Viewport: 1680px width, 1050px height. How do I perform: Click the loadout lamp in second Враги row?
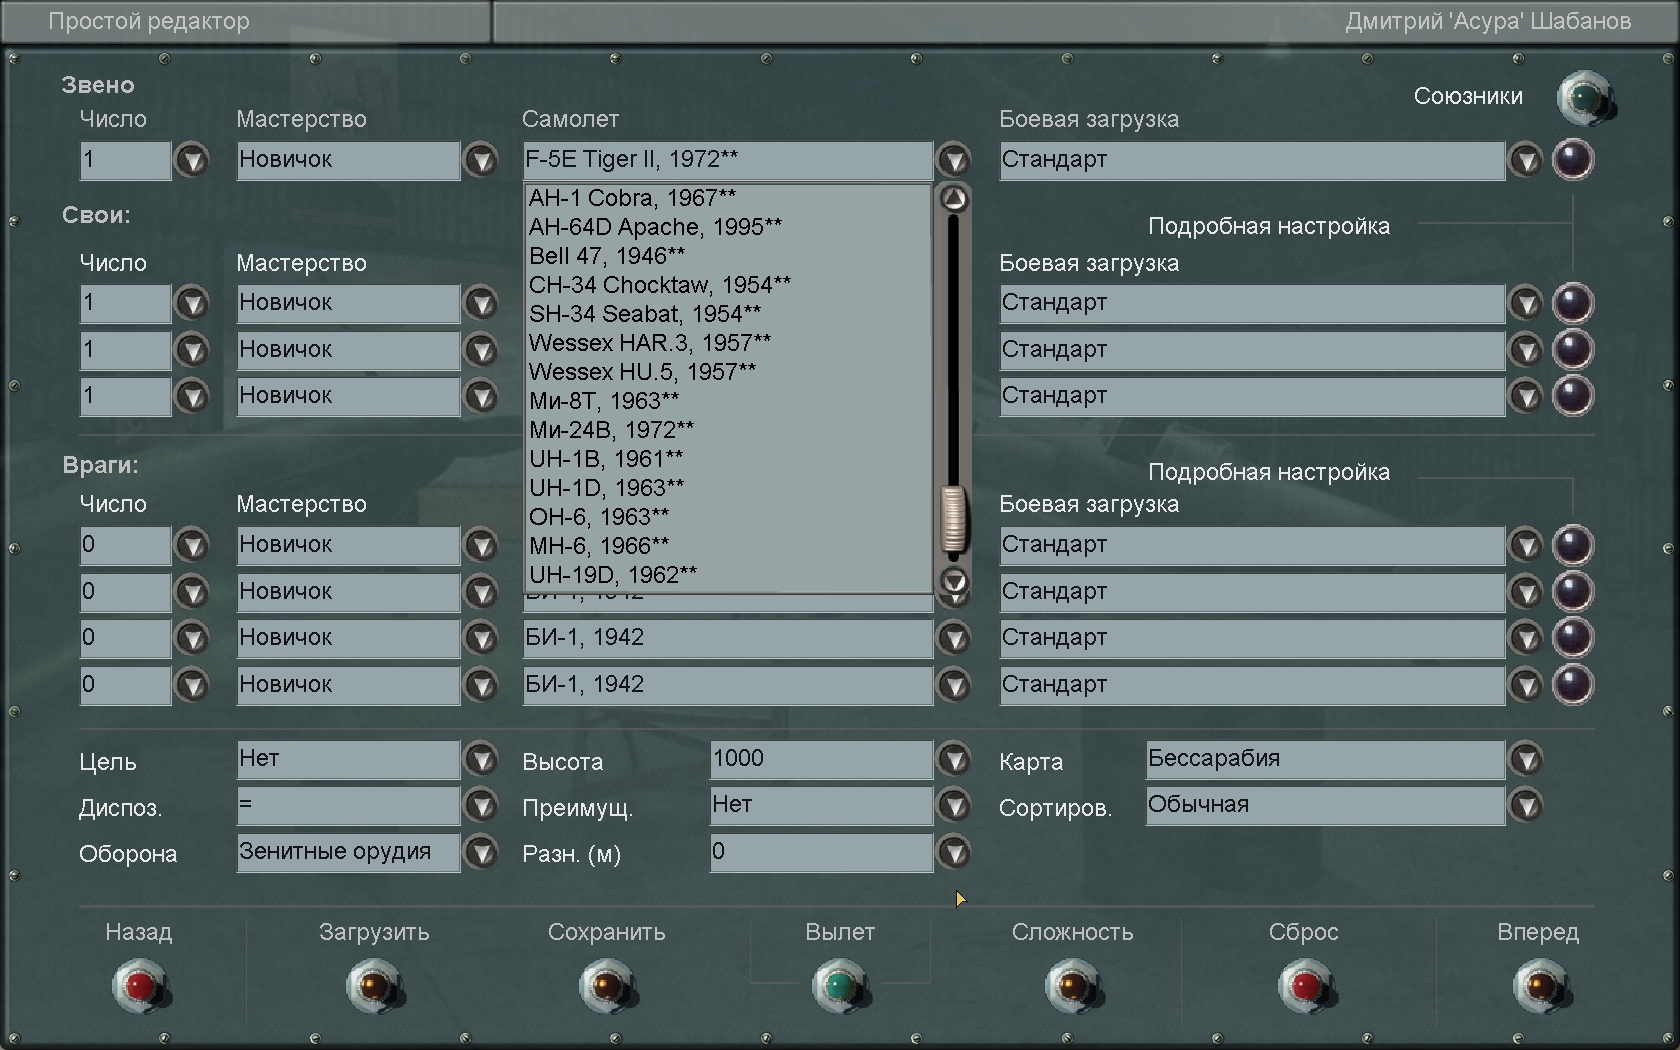pyautogui.click(x=1572, y=591)
